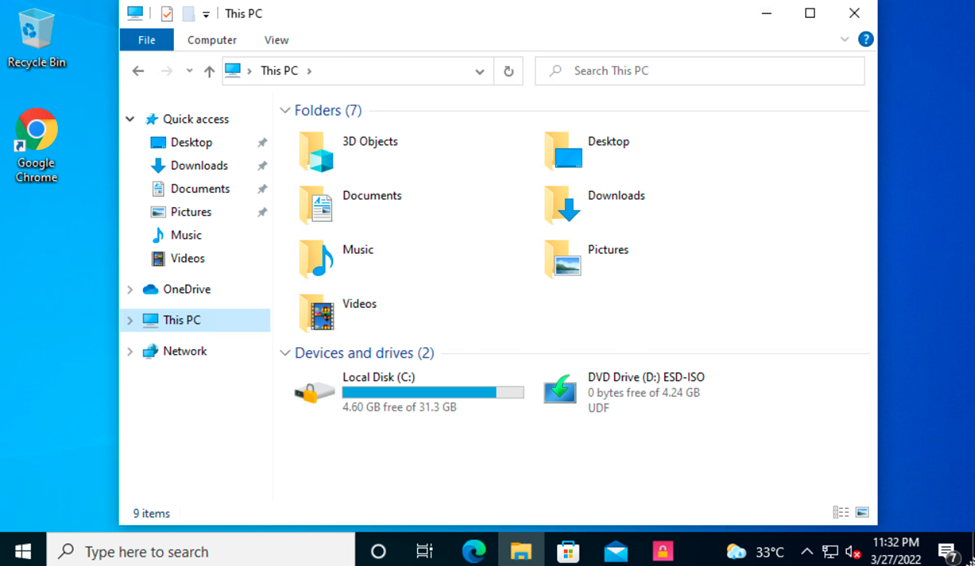Expand the OneDrive tree node
The width and height of the screenshot is (975, 566).
point(130,289)
